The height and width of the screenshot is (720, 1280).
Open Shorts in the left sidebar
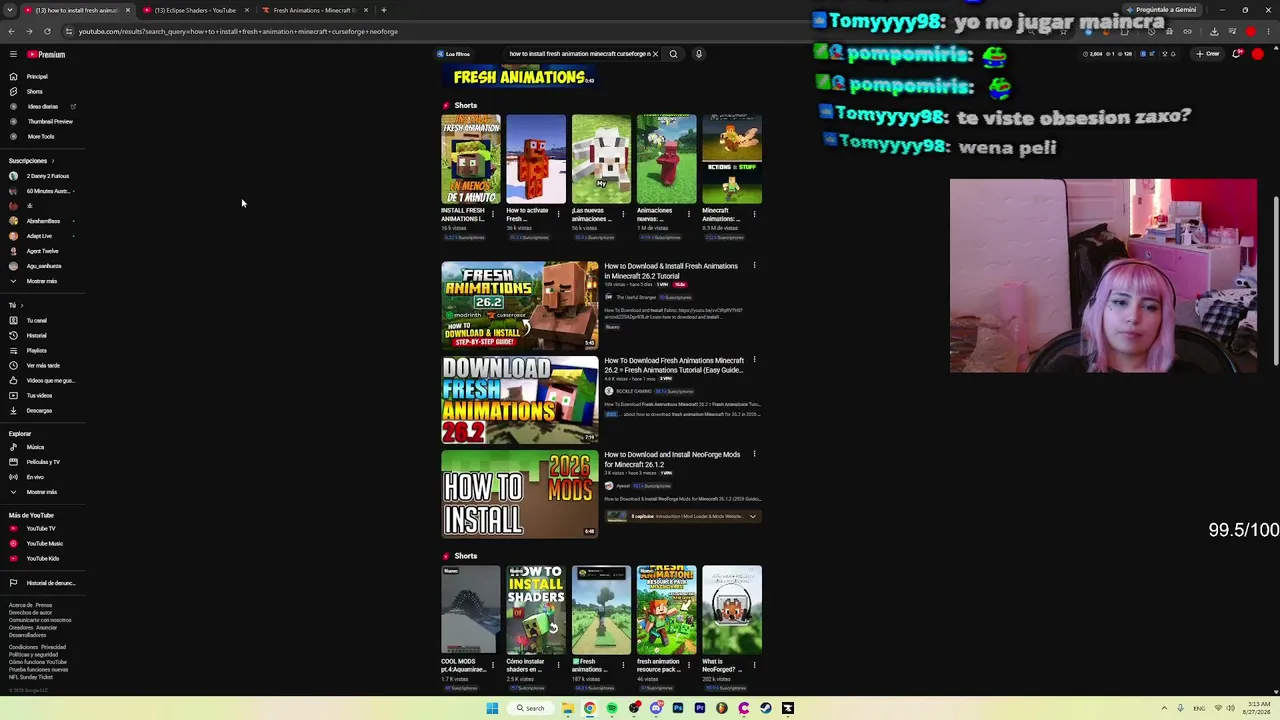34,91
